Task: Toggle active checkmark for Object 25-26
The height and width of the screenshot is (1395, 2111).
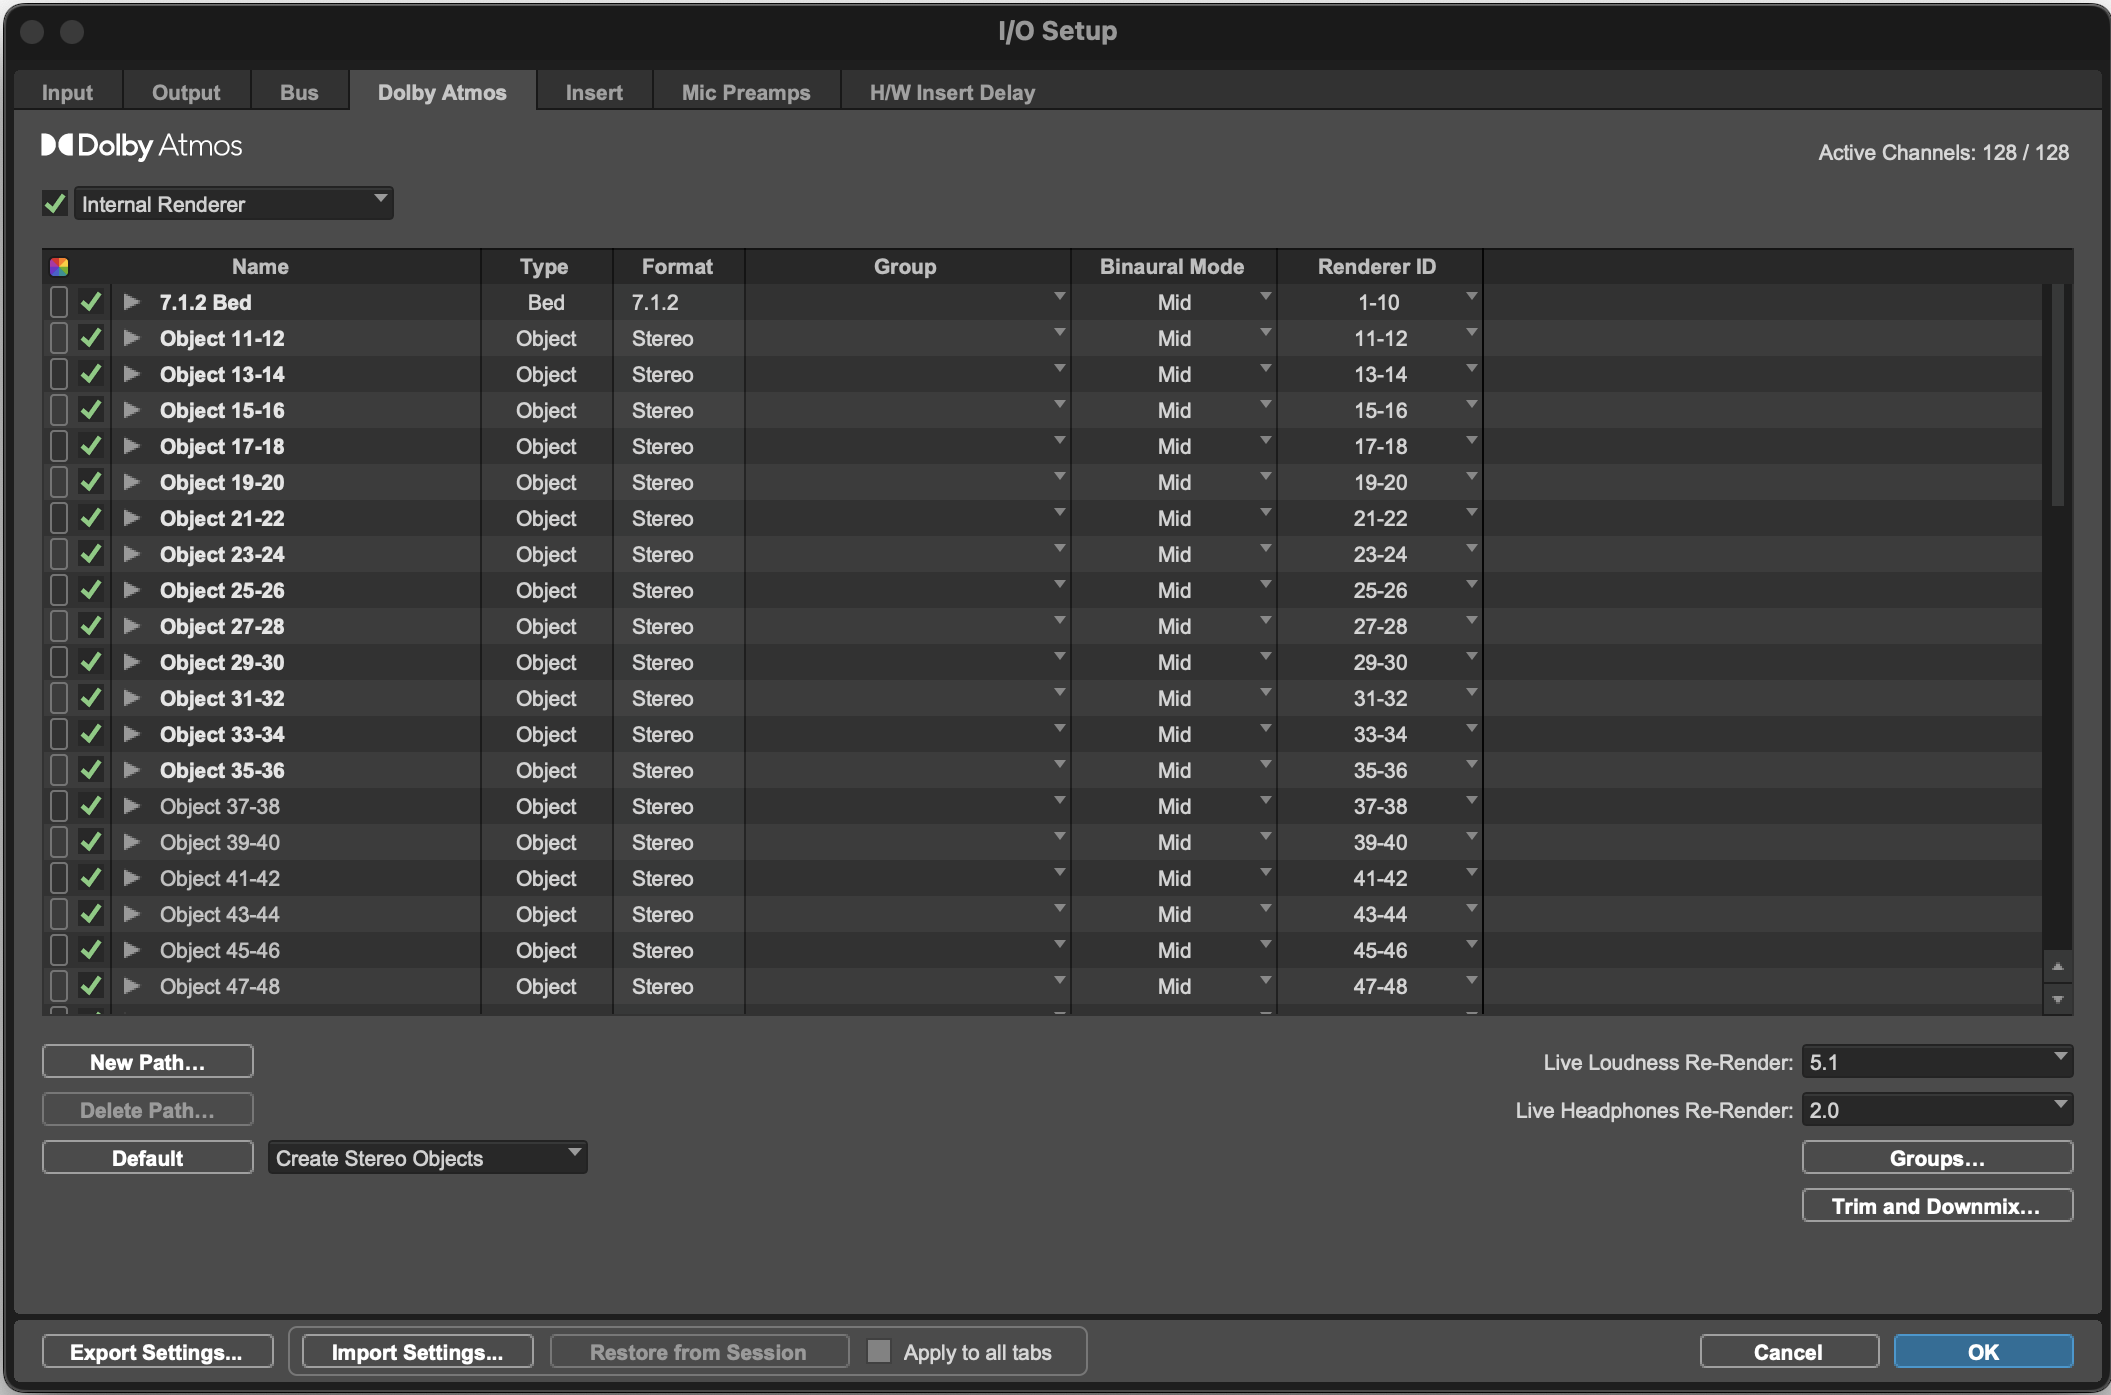Action: [x=91, y=590]
